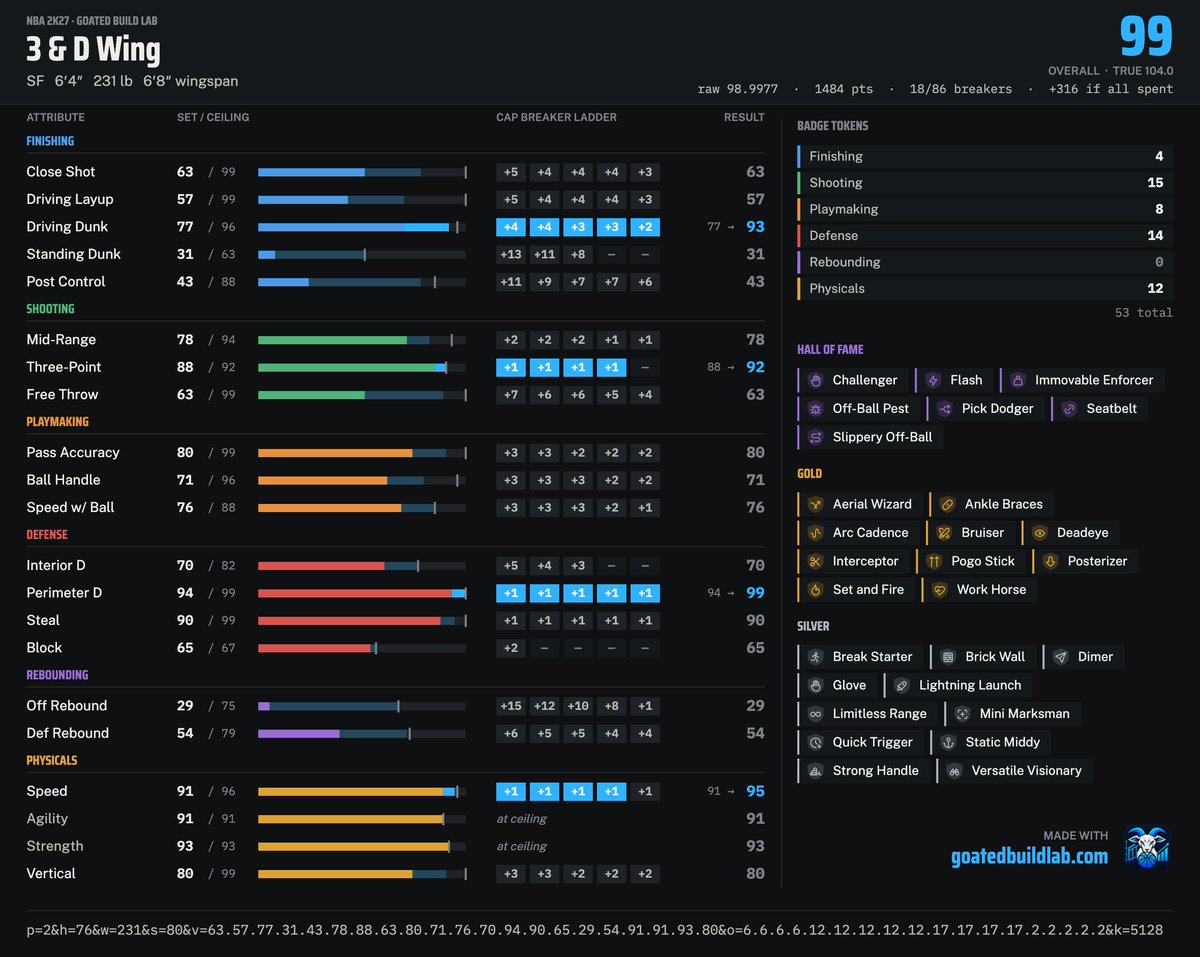This screenshot has width=1200, height=957.
Task: Click the Flash badge lightning icon
Action: coord(933,380)
